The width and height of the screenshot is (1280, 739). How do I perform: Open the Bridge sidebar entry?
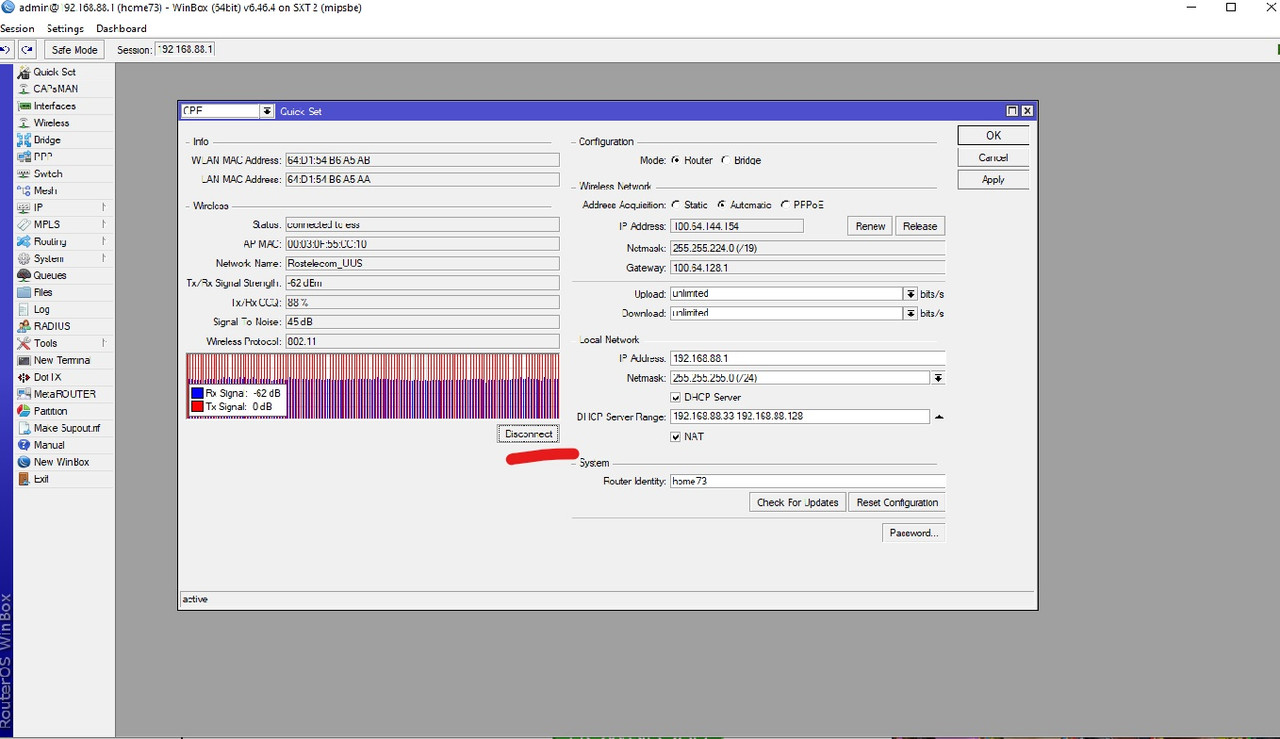(x=47, y=140)
